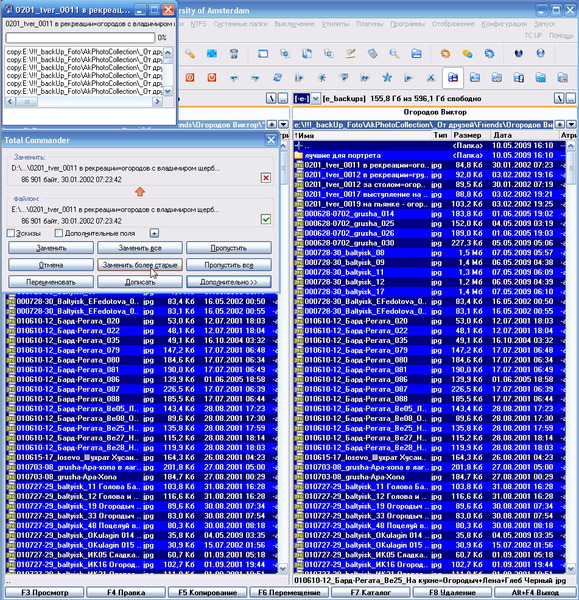This screenshot has height=600, width=579.
Task: Click the first red power icon
Action: (x=190, y=78)
